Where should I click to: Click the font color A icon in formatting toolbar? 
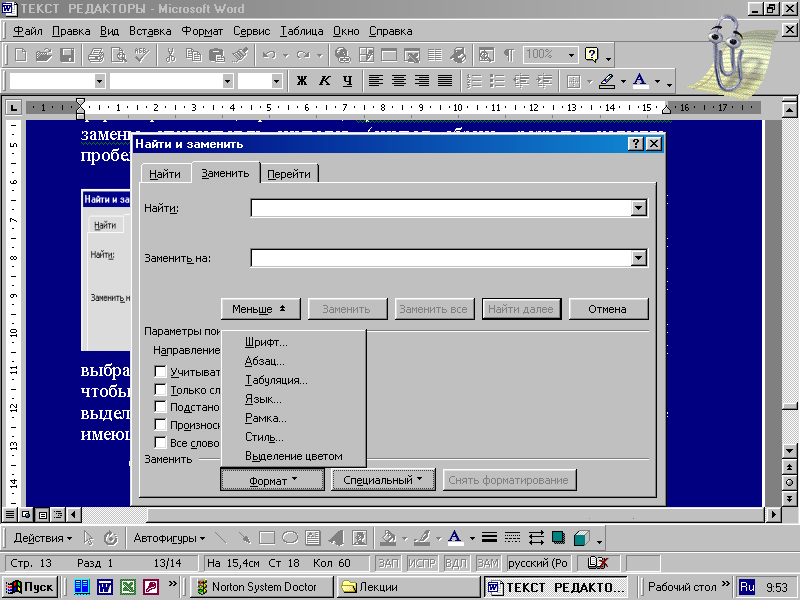640,81
